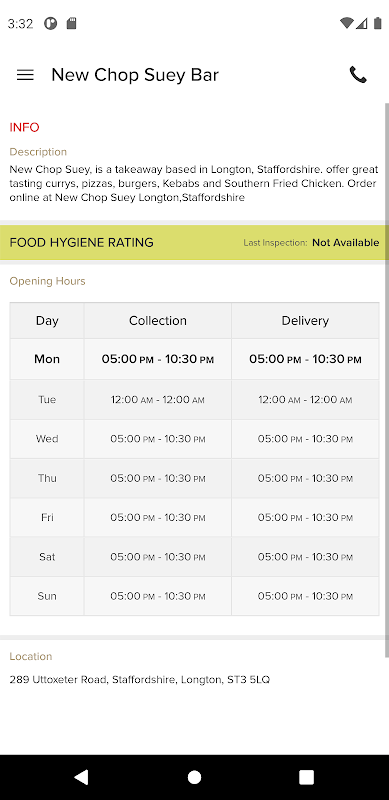Tap the restaurant description paragraph

point(193,183)
